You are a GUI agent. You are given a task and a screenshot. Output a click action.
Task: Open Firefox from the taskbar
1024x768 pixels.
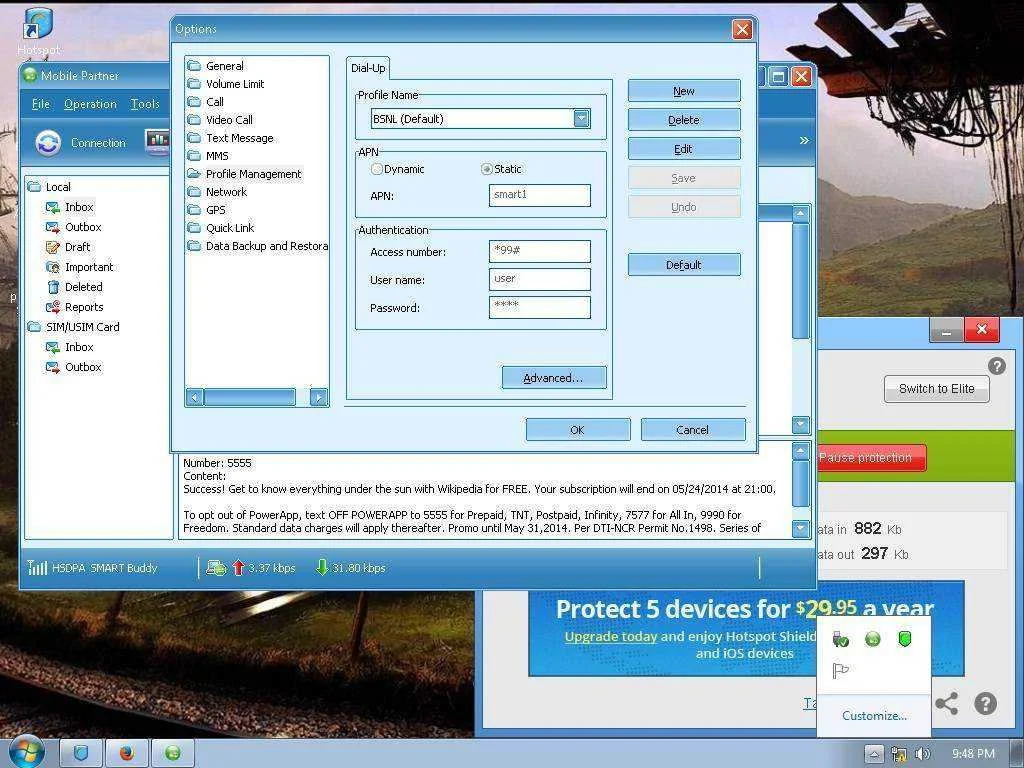(x=127, y=754)
